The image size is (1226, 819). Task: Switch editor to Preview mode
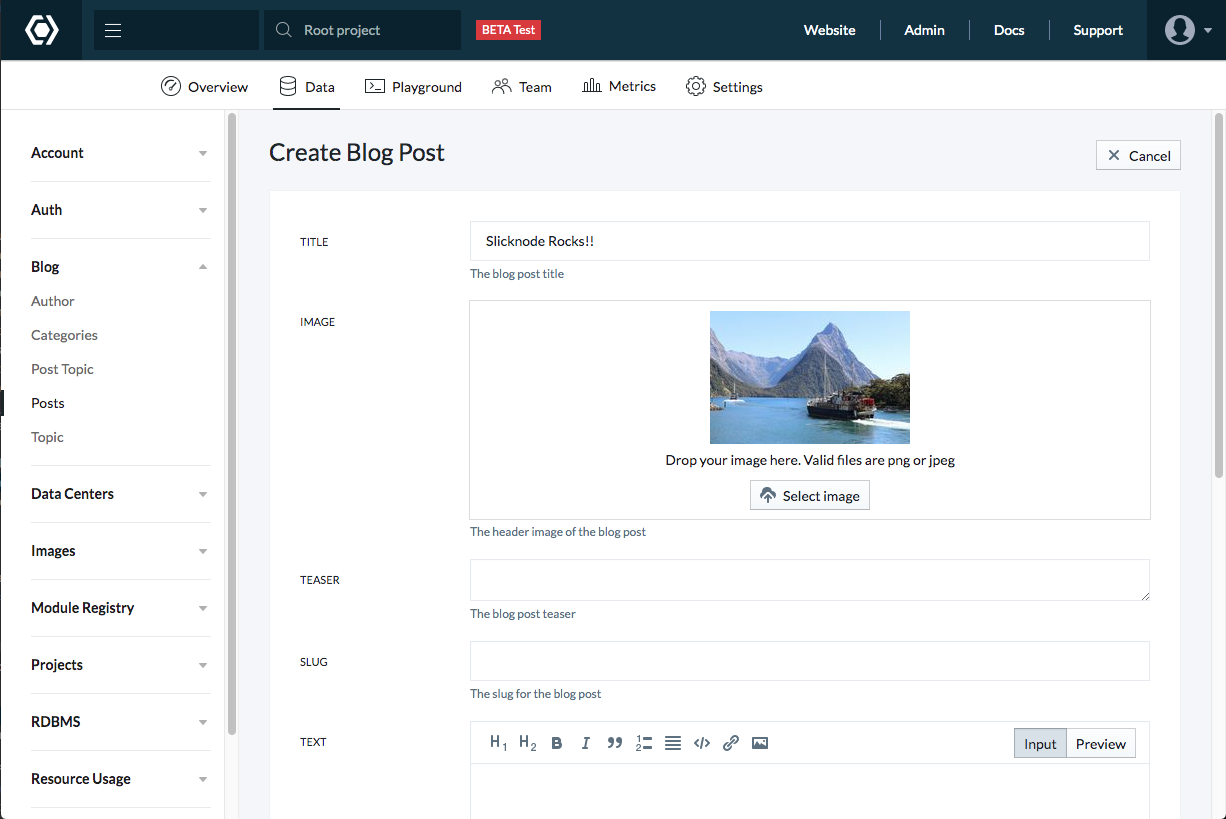pyautogui.click(x=1100, y=744)
